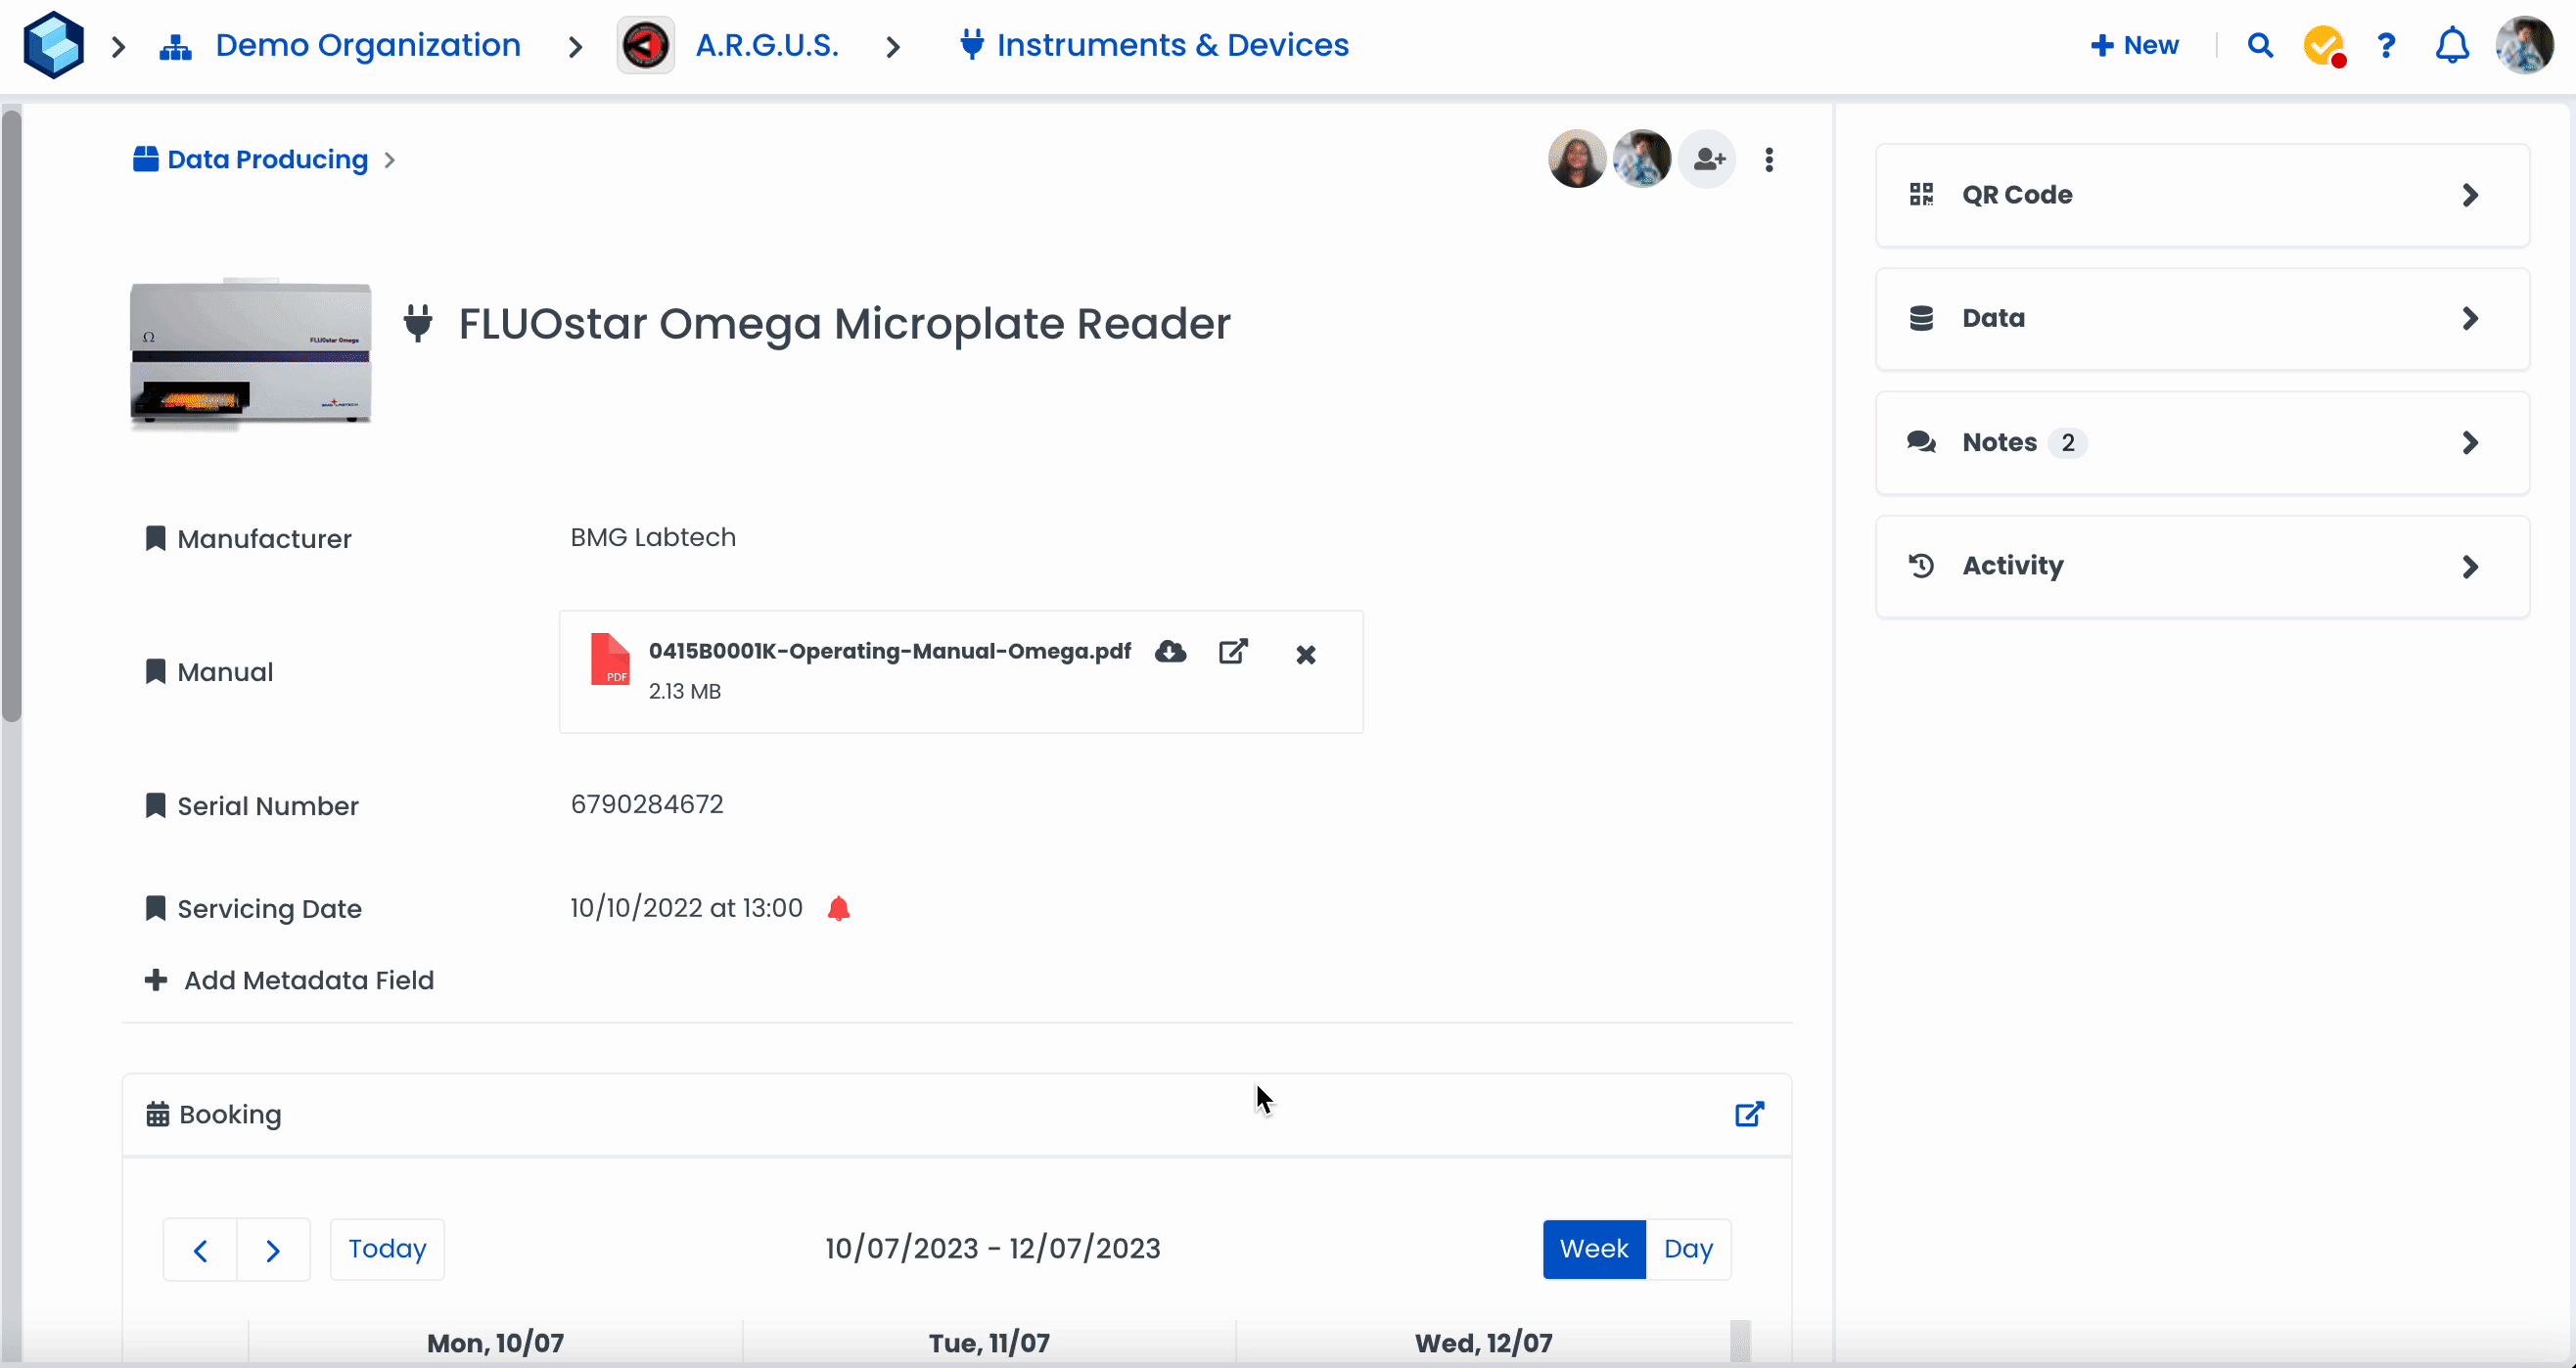2576x1368 pixels.
Task: Open Instruments & Devices breadcrumb
Action: point(1171,45)
